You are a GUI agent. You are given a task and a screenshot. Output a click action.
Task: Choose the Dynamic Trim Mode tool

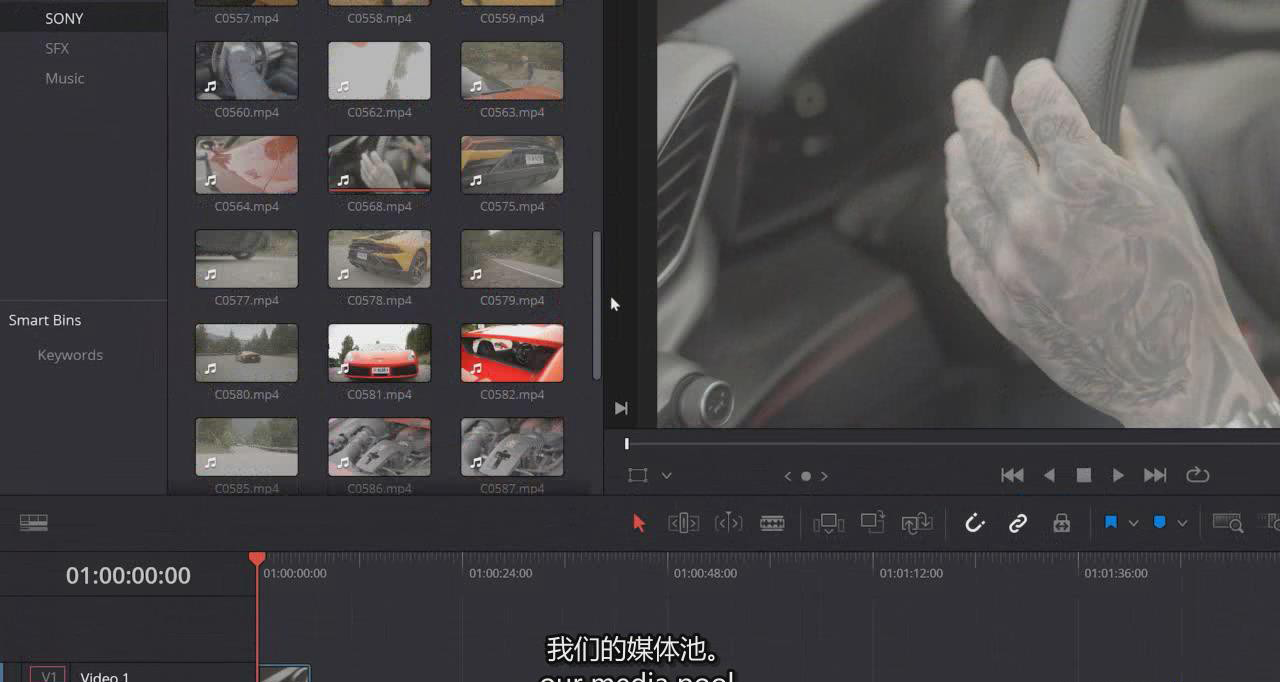click(x=728, y=523)
